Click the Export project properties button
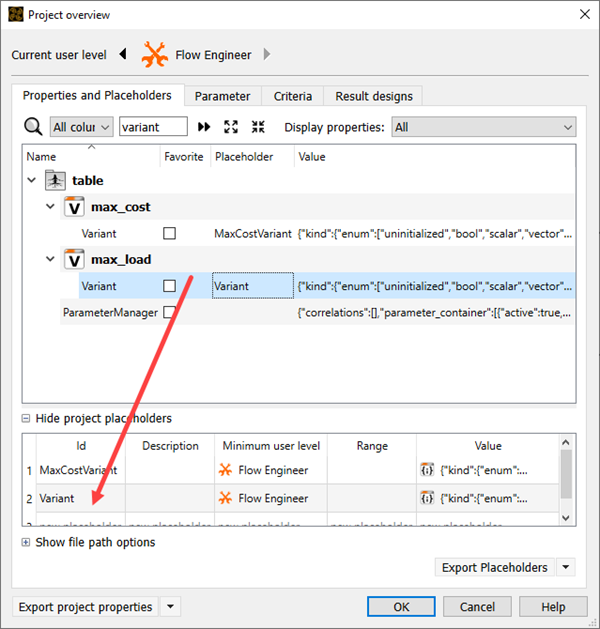The height and width of the screenshot is (629, 600). coord(85,607)
